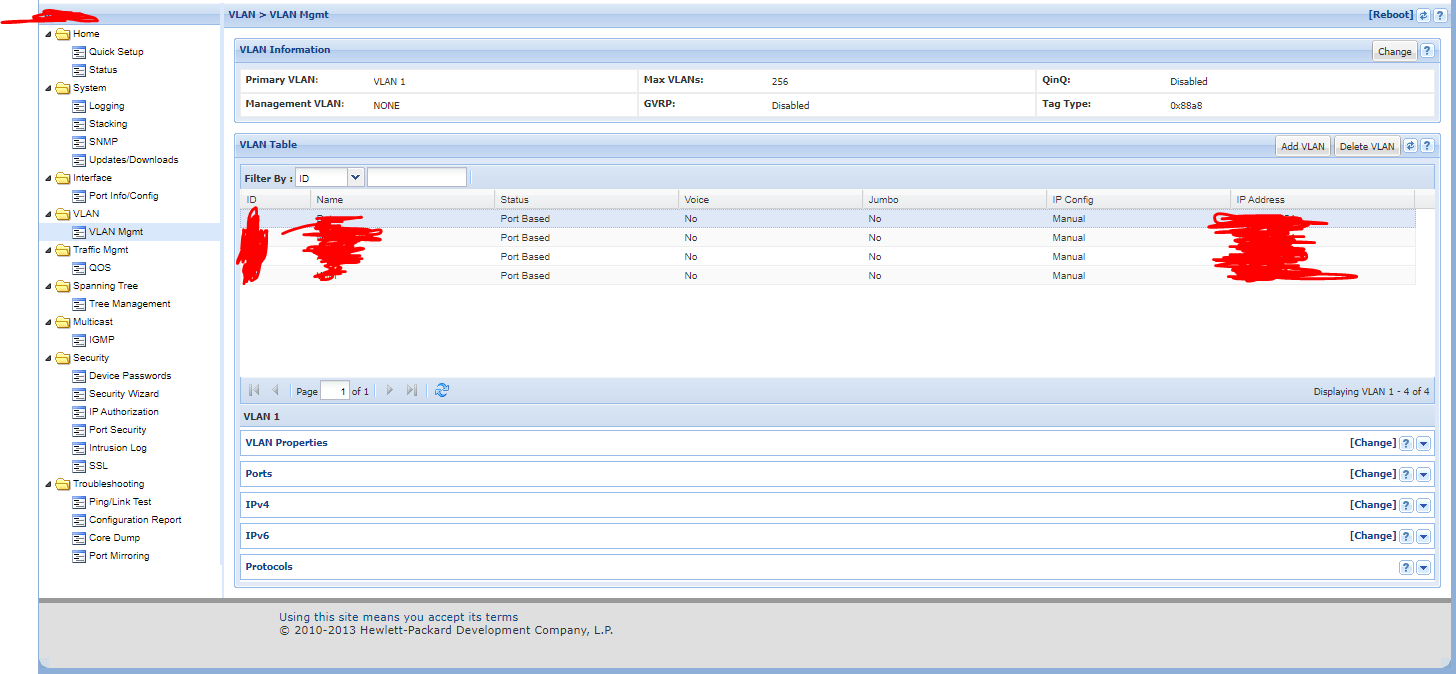The height and width of the screenshot is (674, 1456).
Task: Click pagination refresh icon below VLAN table
Action: click(442, 391)
